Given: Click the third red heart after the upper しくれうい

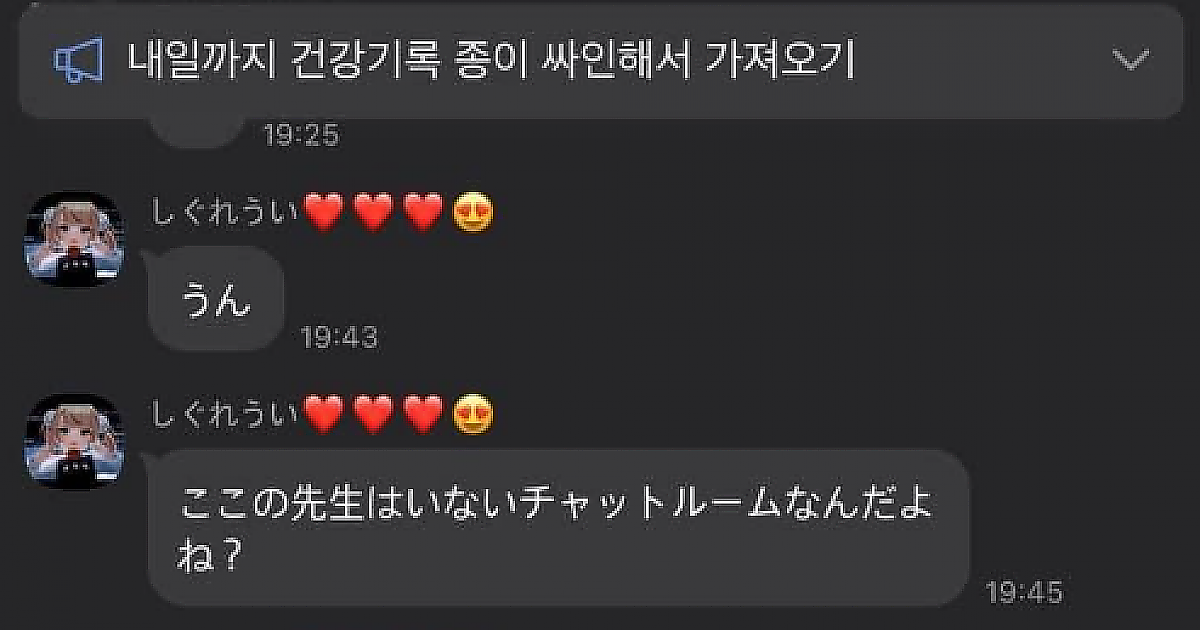Looking at the screenshot, I should pyautogui.click(x=422, y=213).
